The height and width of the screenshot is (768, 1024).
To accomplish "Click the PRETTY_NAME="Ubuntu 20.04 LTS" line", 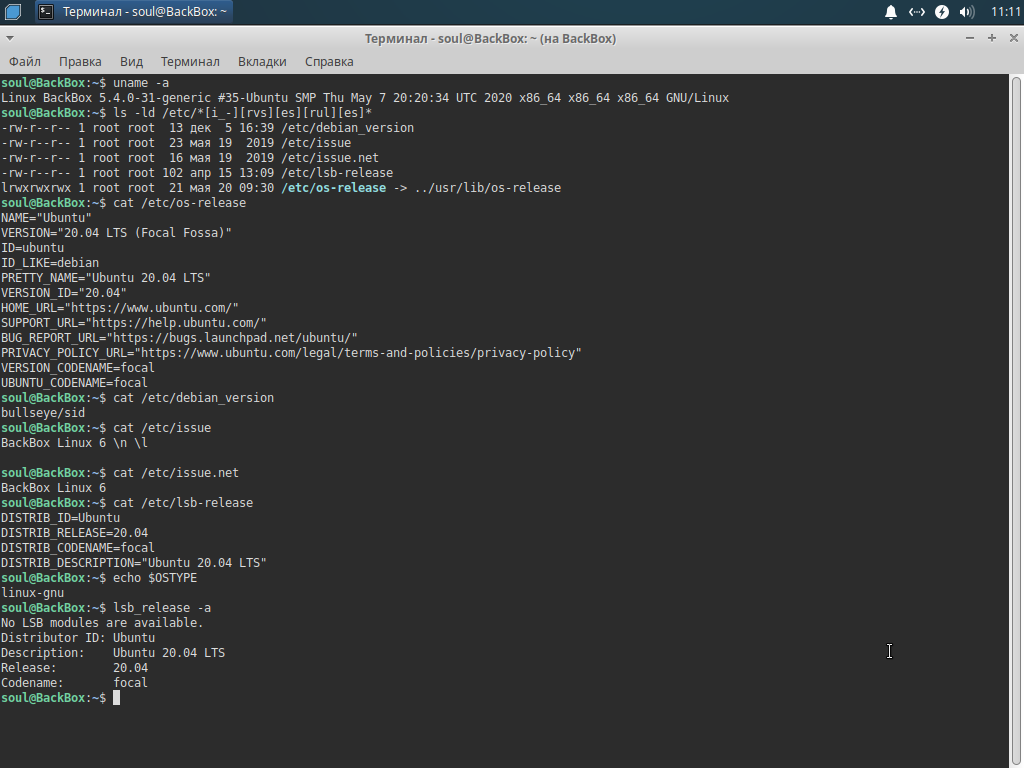I will point(106,278).
